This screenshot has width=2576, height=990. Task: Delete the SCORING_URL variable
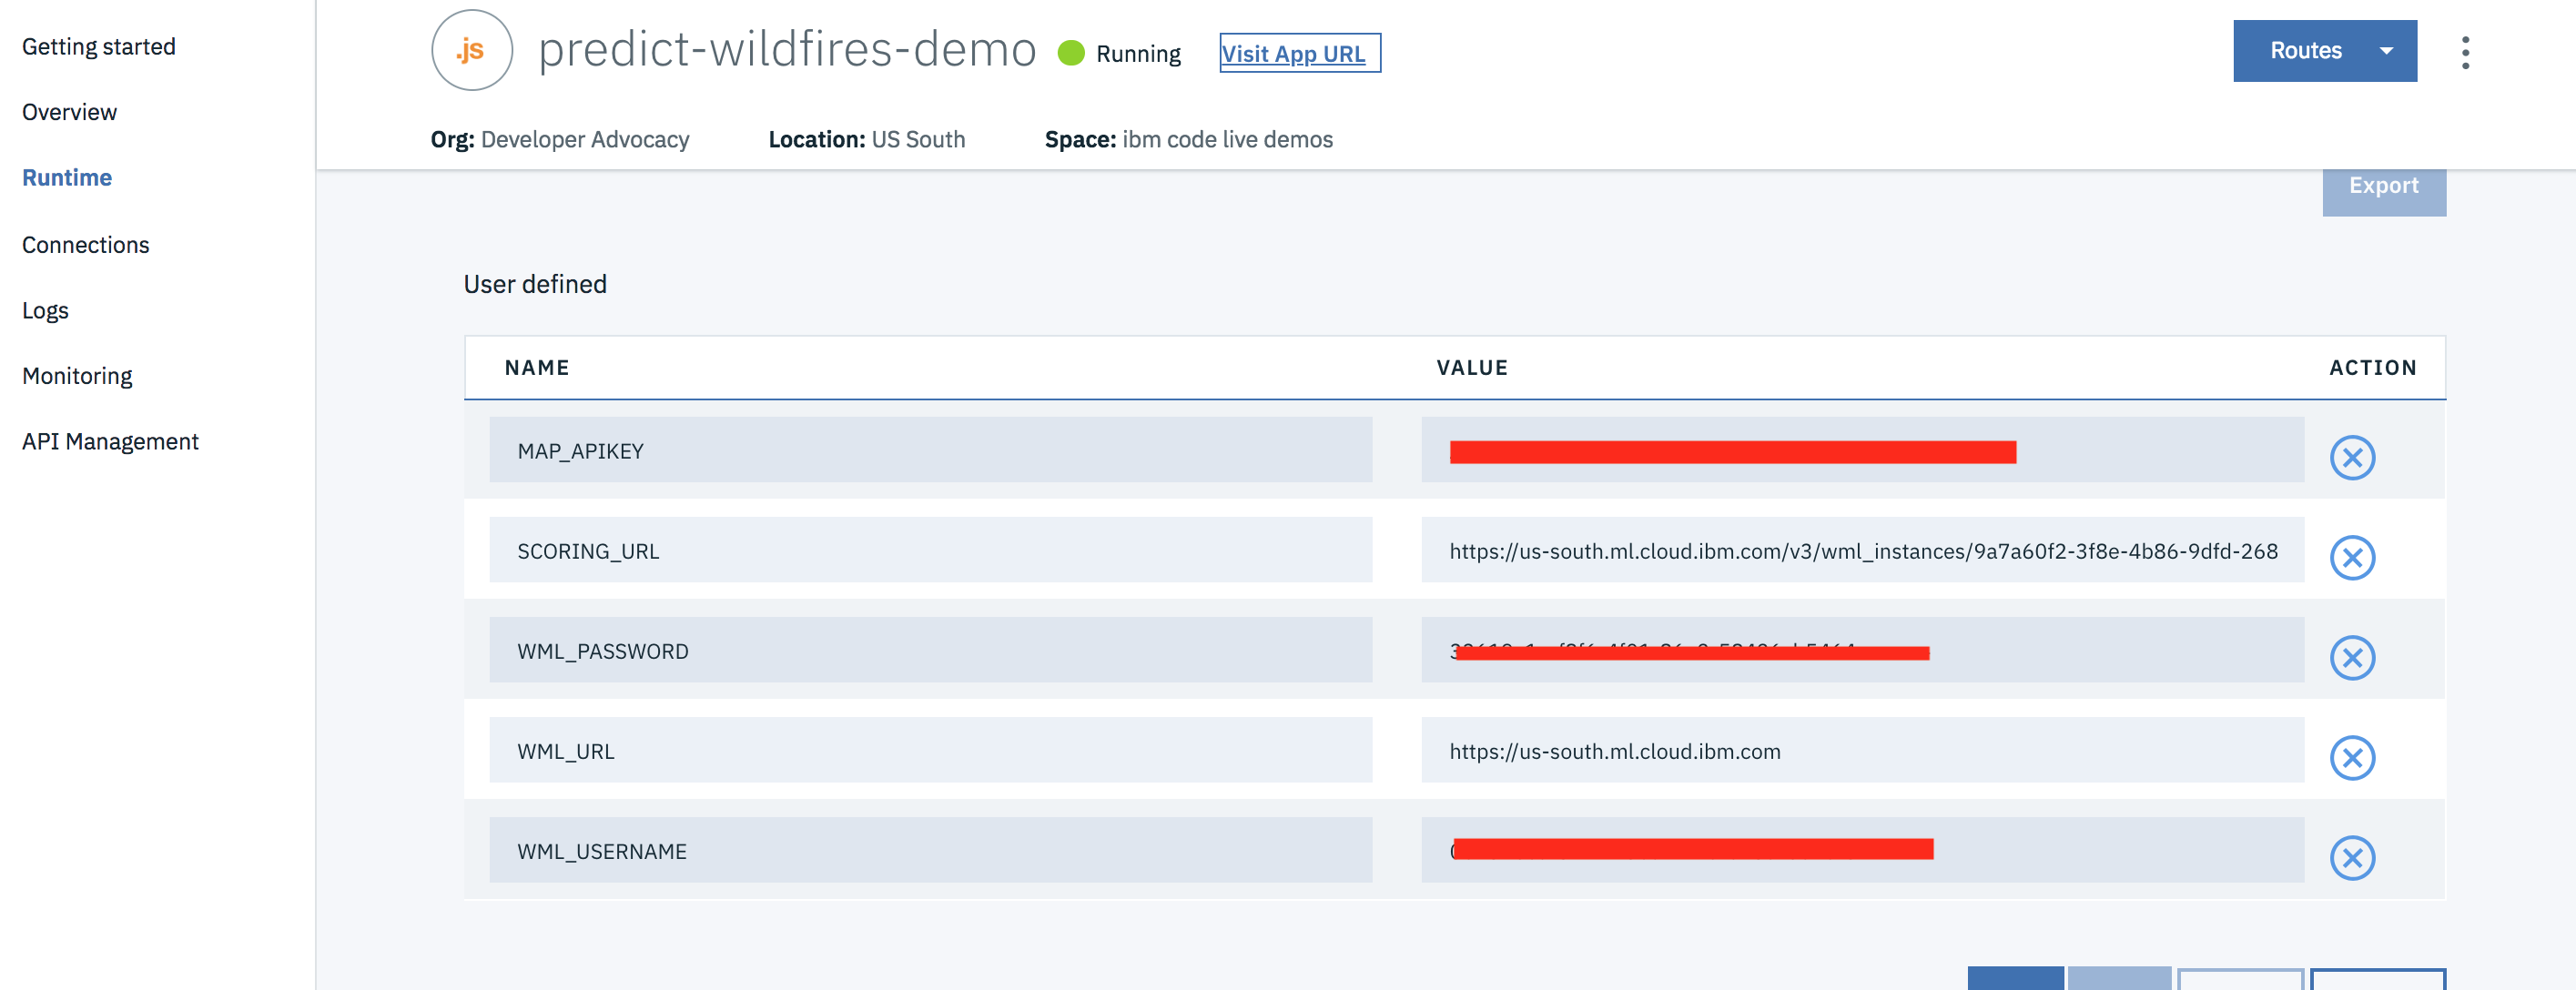pos(2351,557)
